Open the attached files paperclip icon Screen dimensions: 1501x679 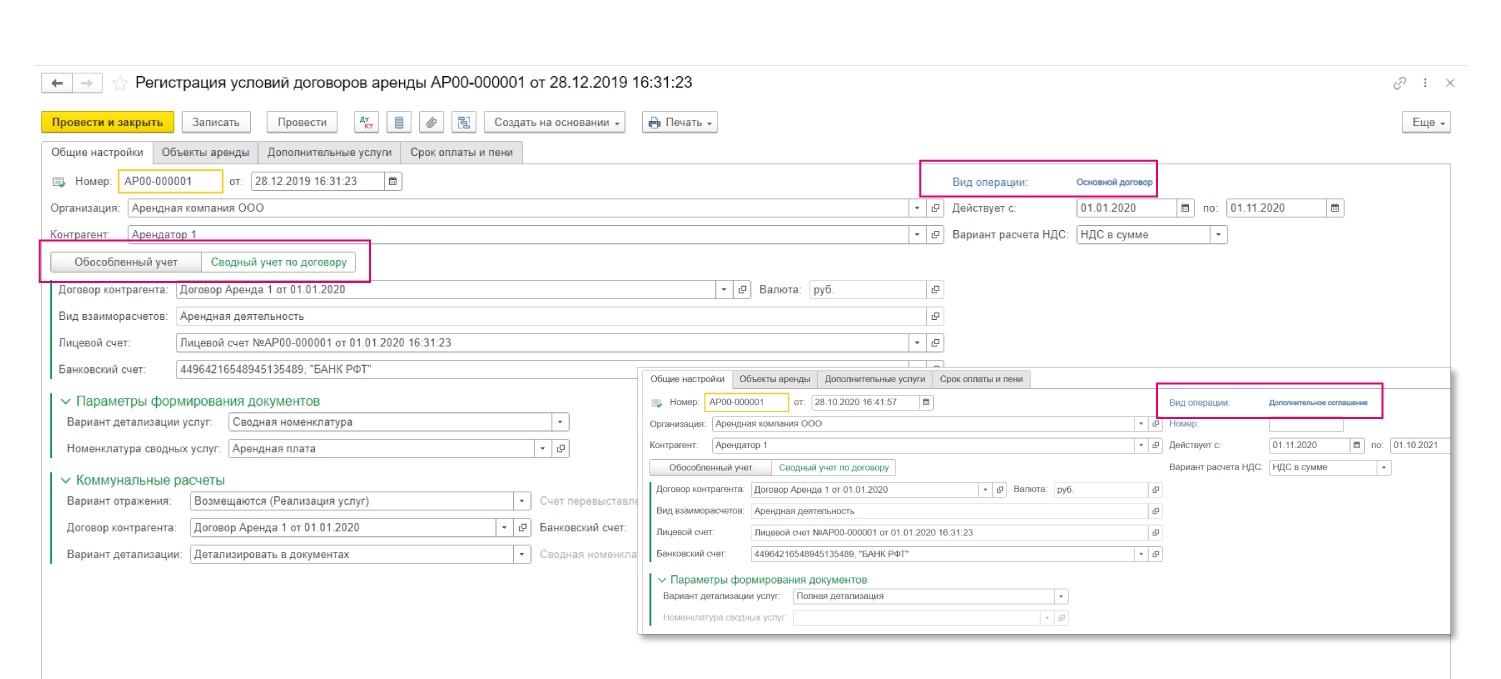point(431,122)
